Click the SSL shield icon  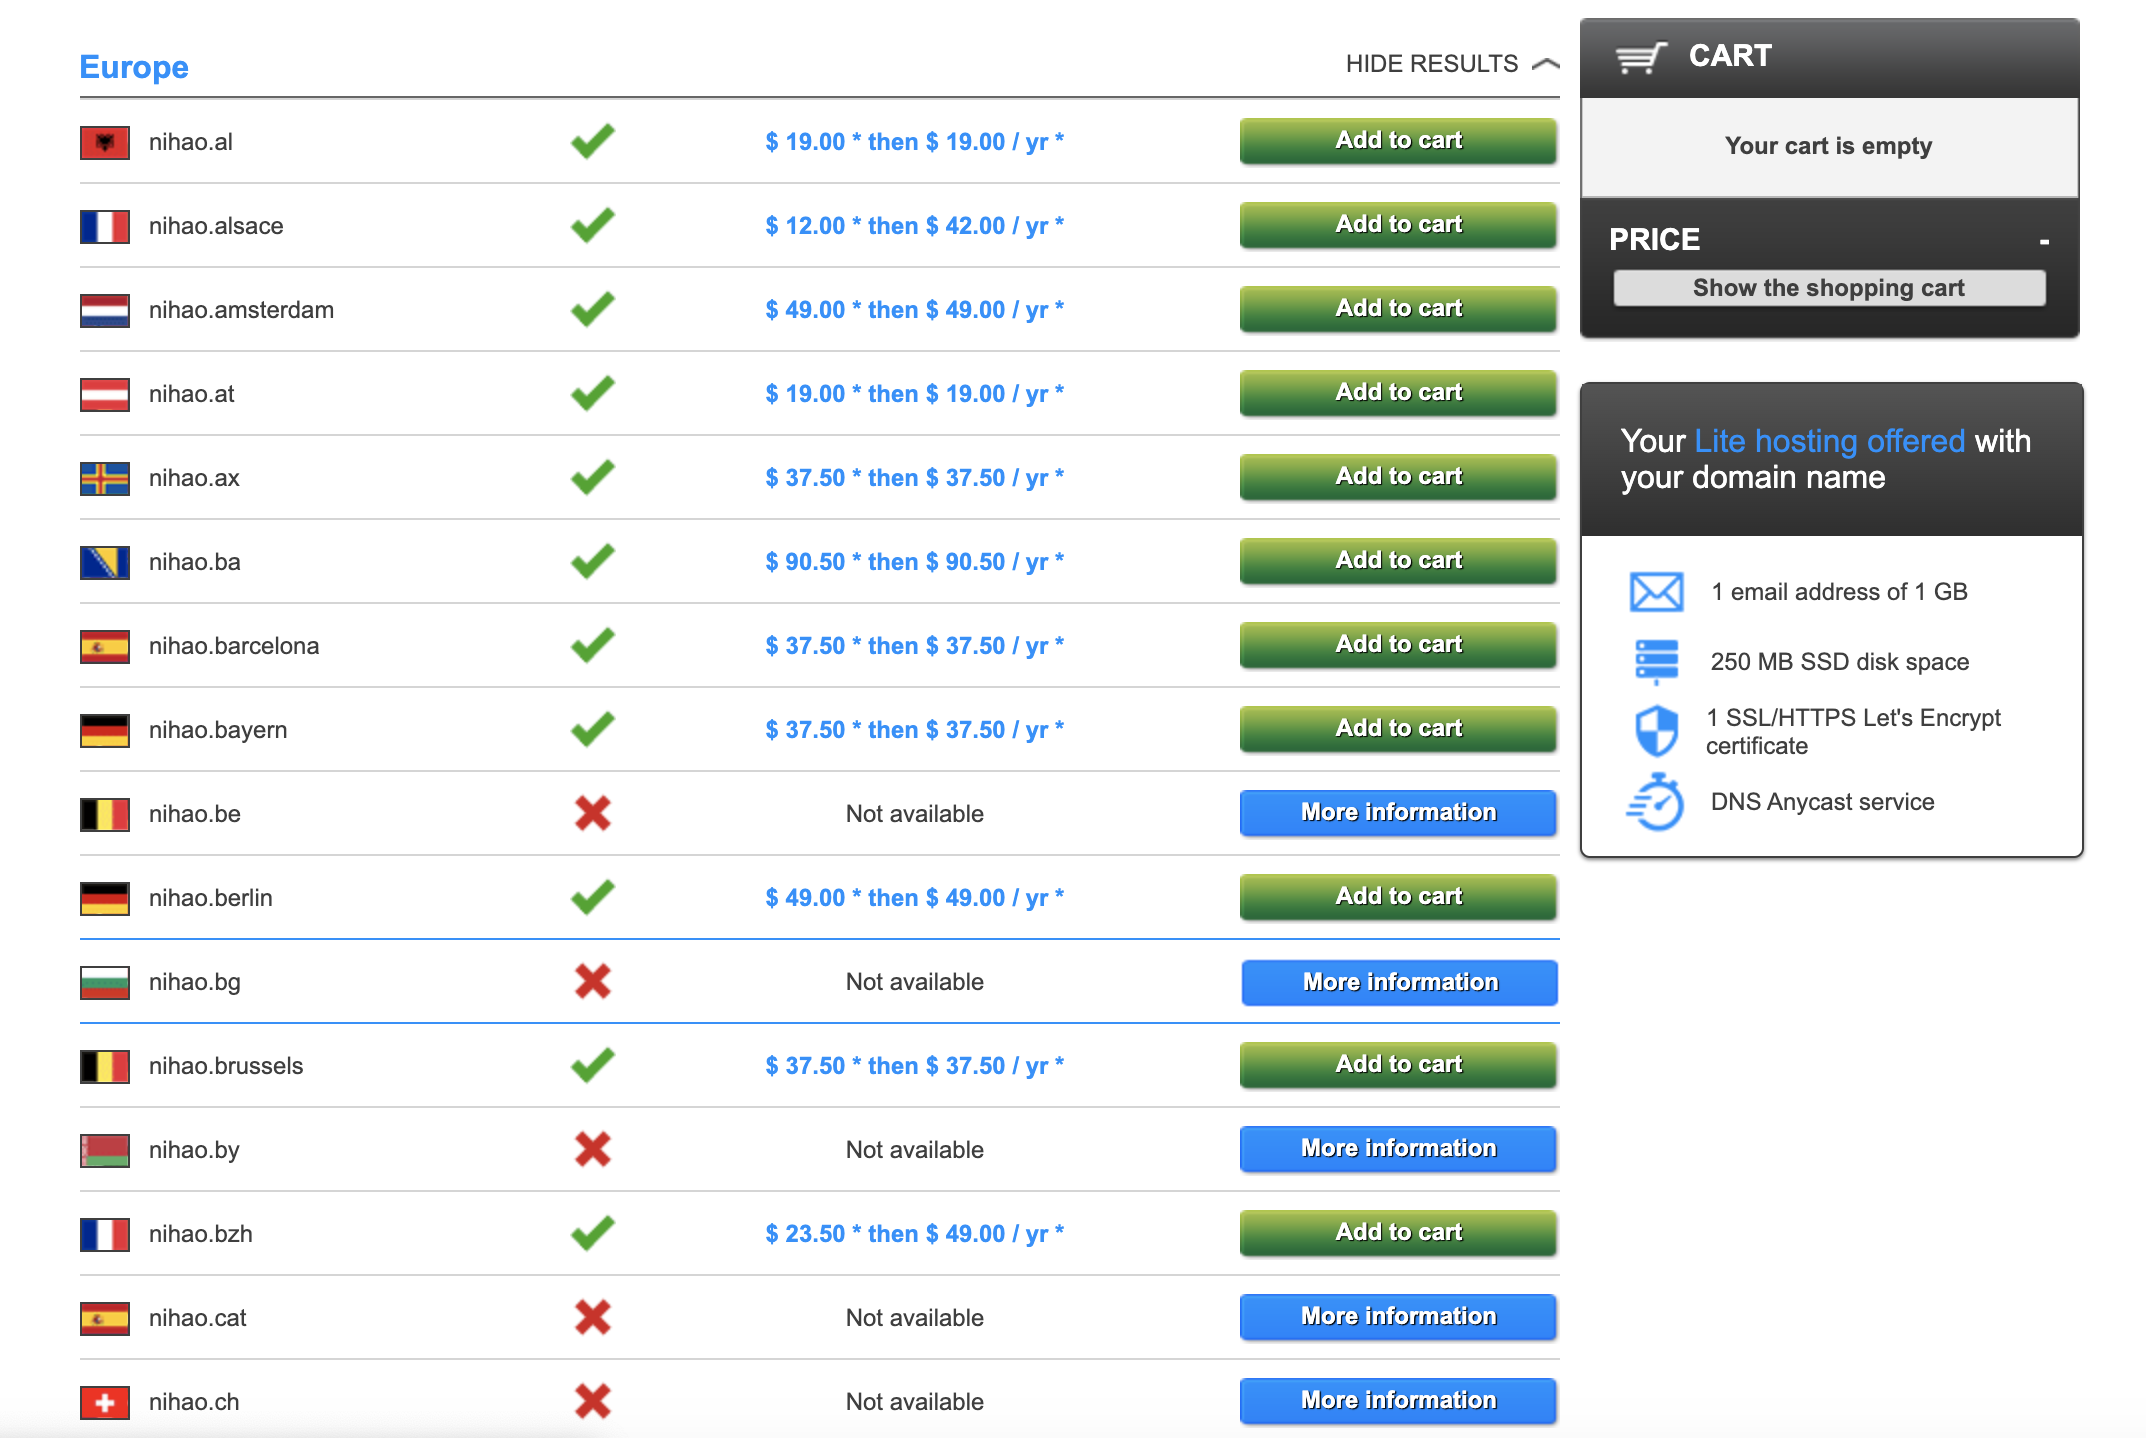pyautogui.click(x=1656, y=731)
